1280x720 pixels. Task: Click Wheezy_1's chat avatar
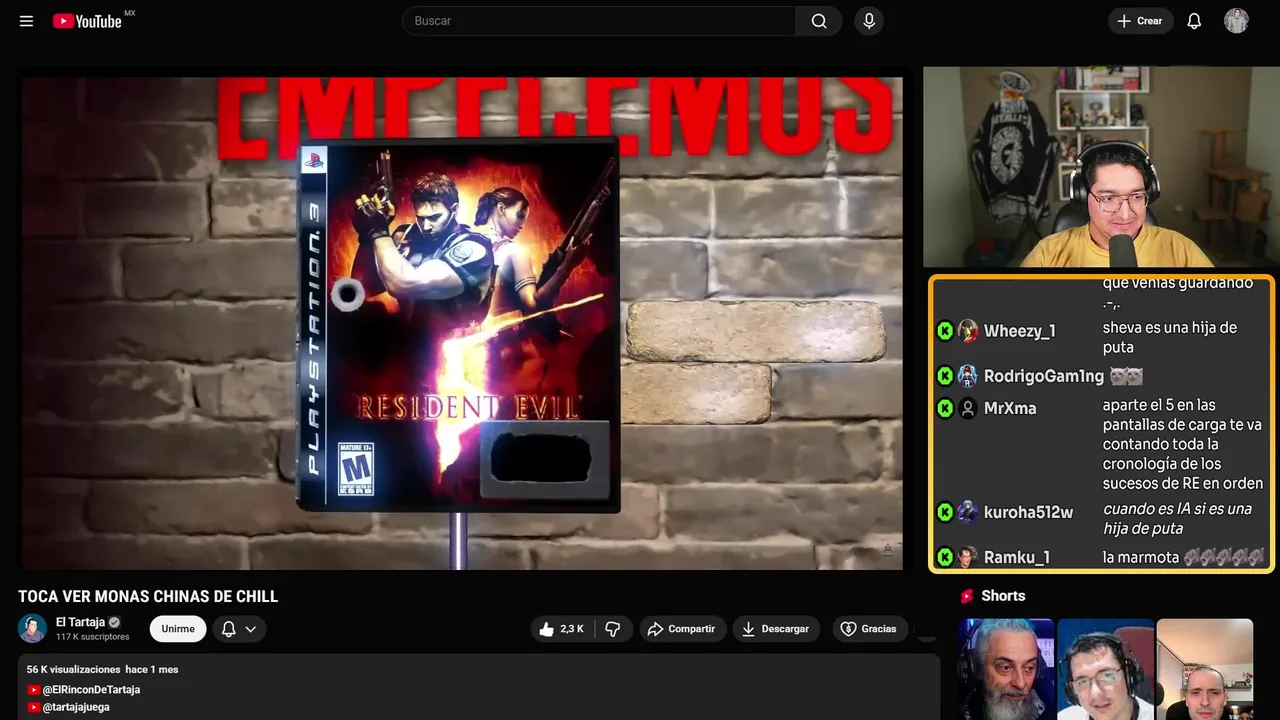(967, 331)
